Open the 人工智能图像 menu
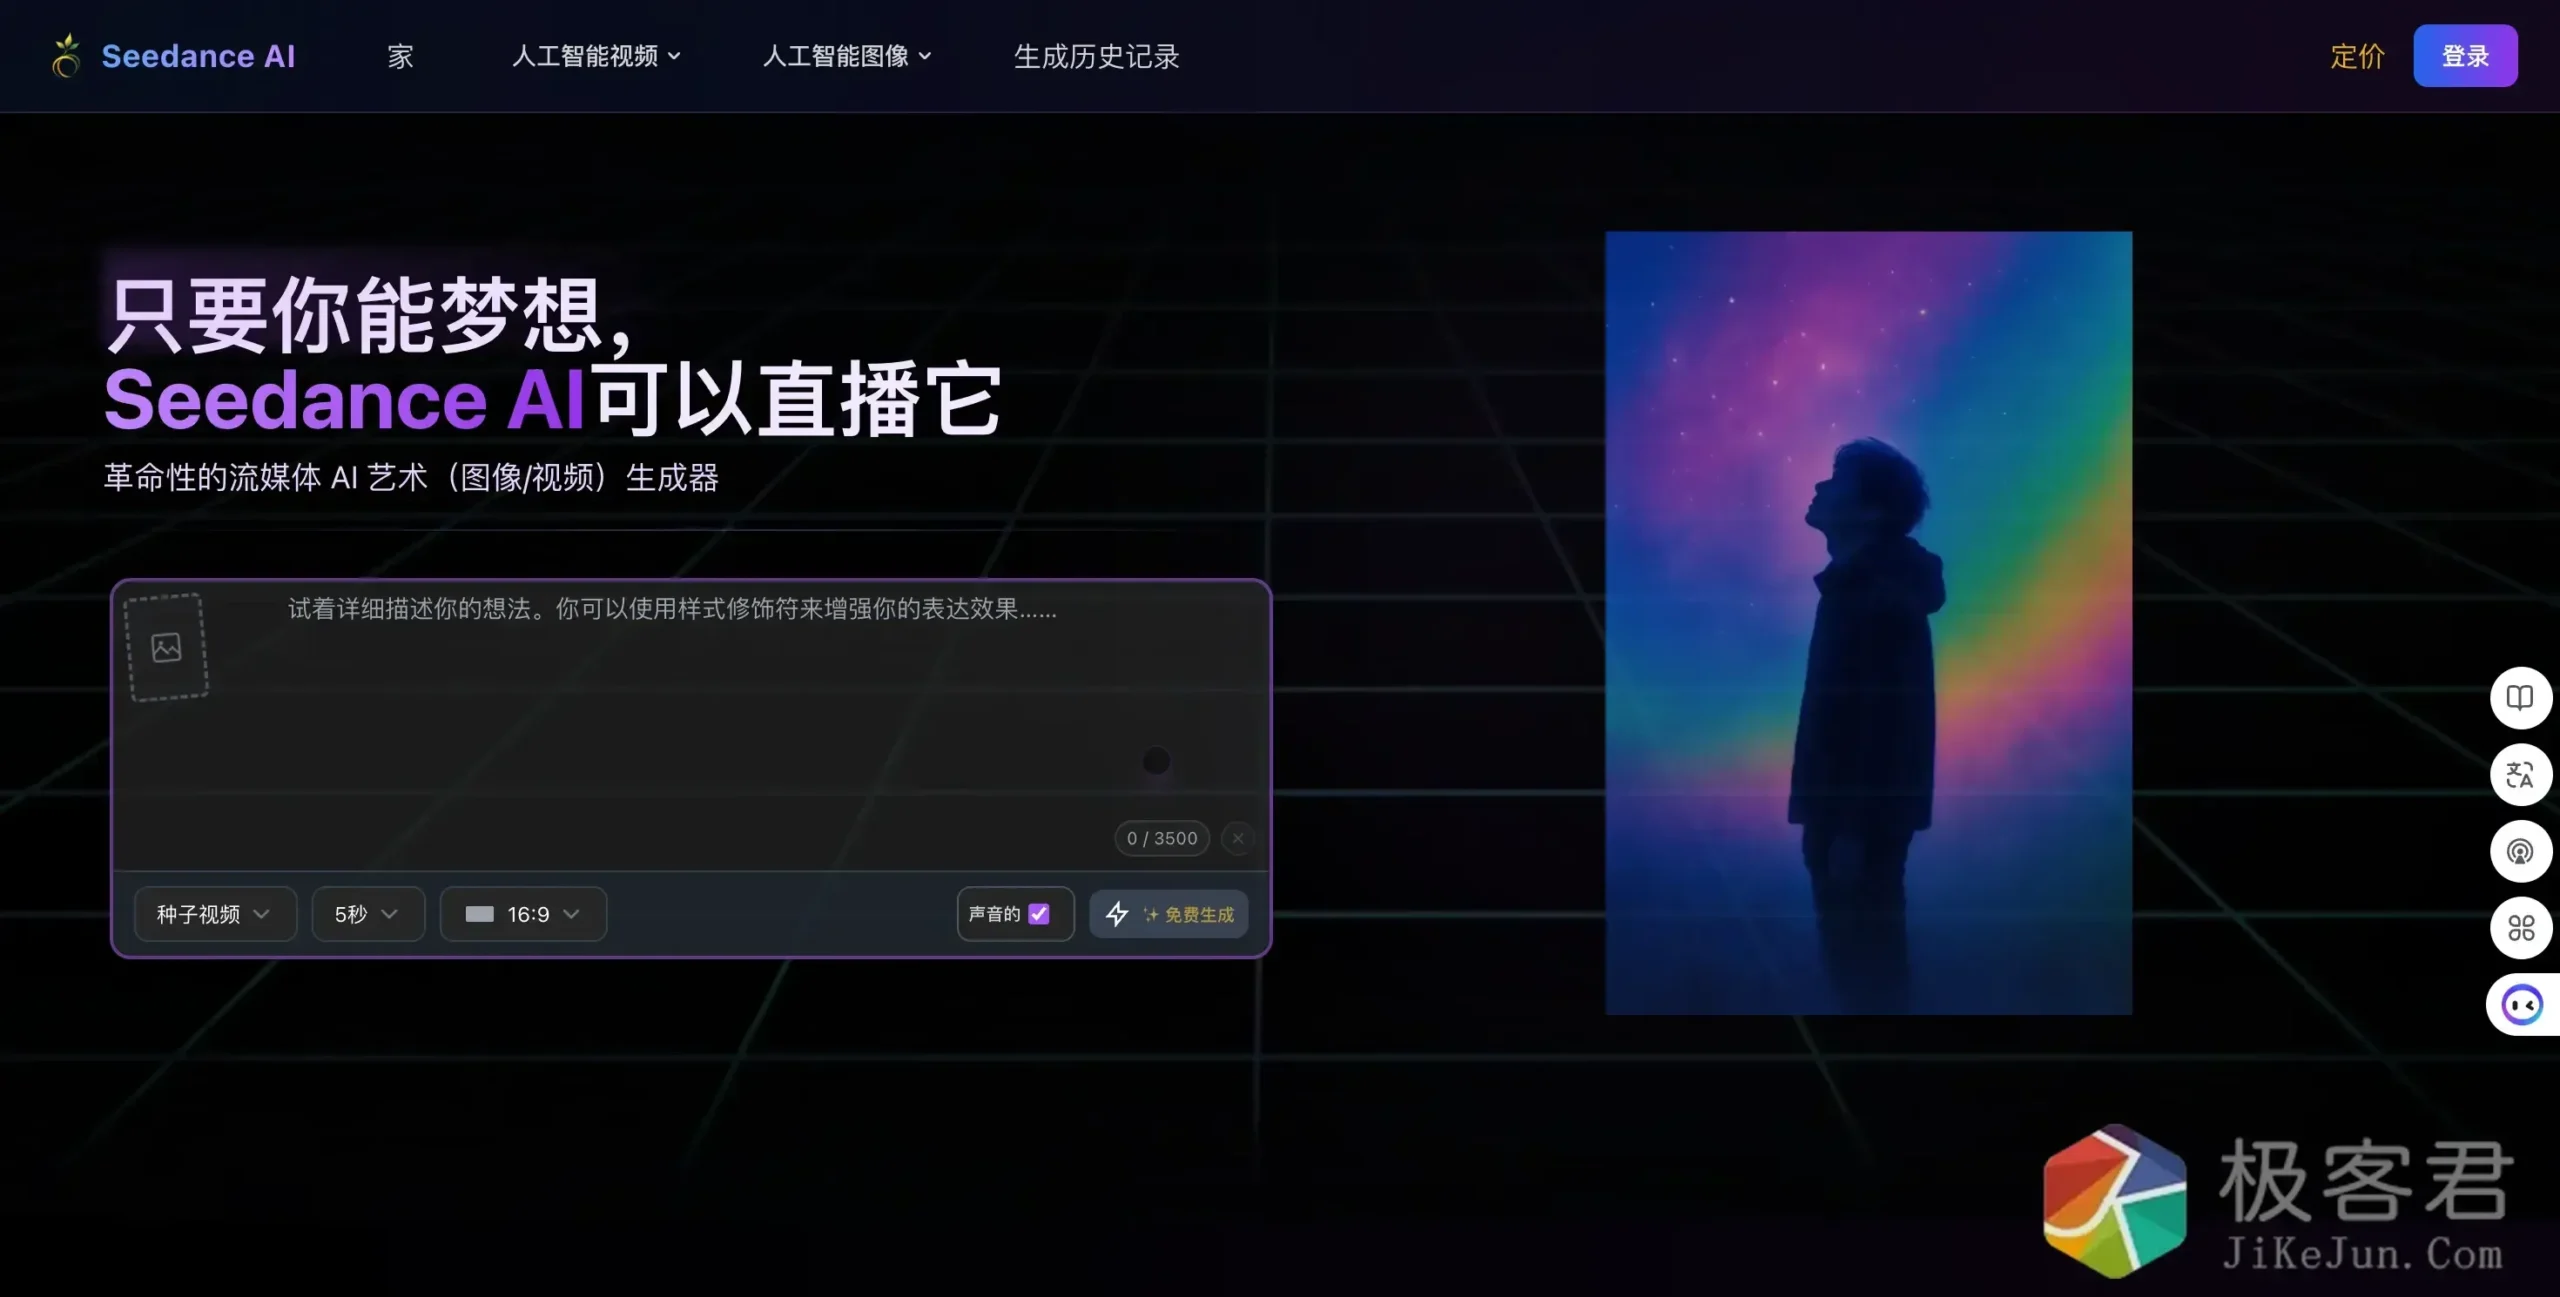2560x1297 pixels. tap(846, 56)
